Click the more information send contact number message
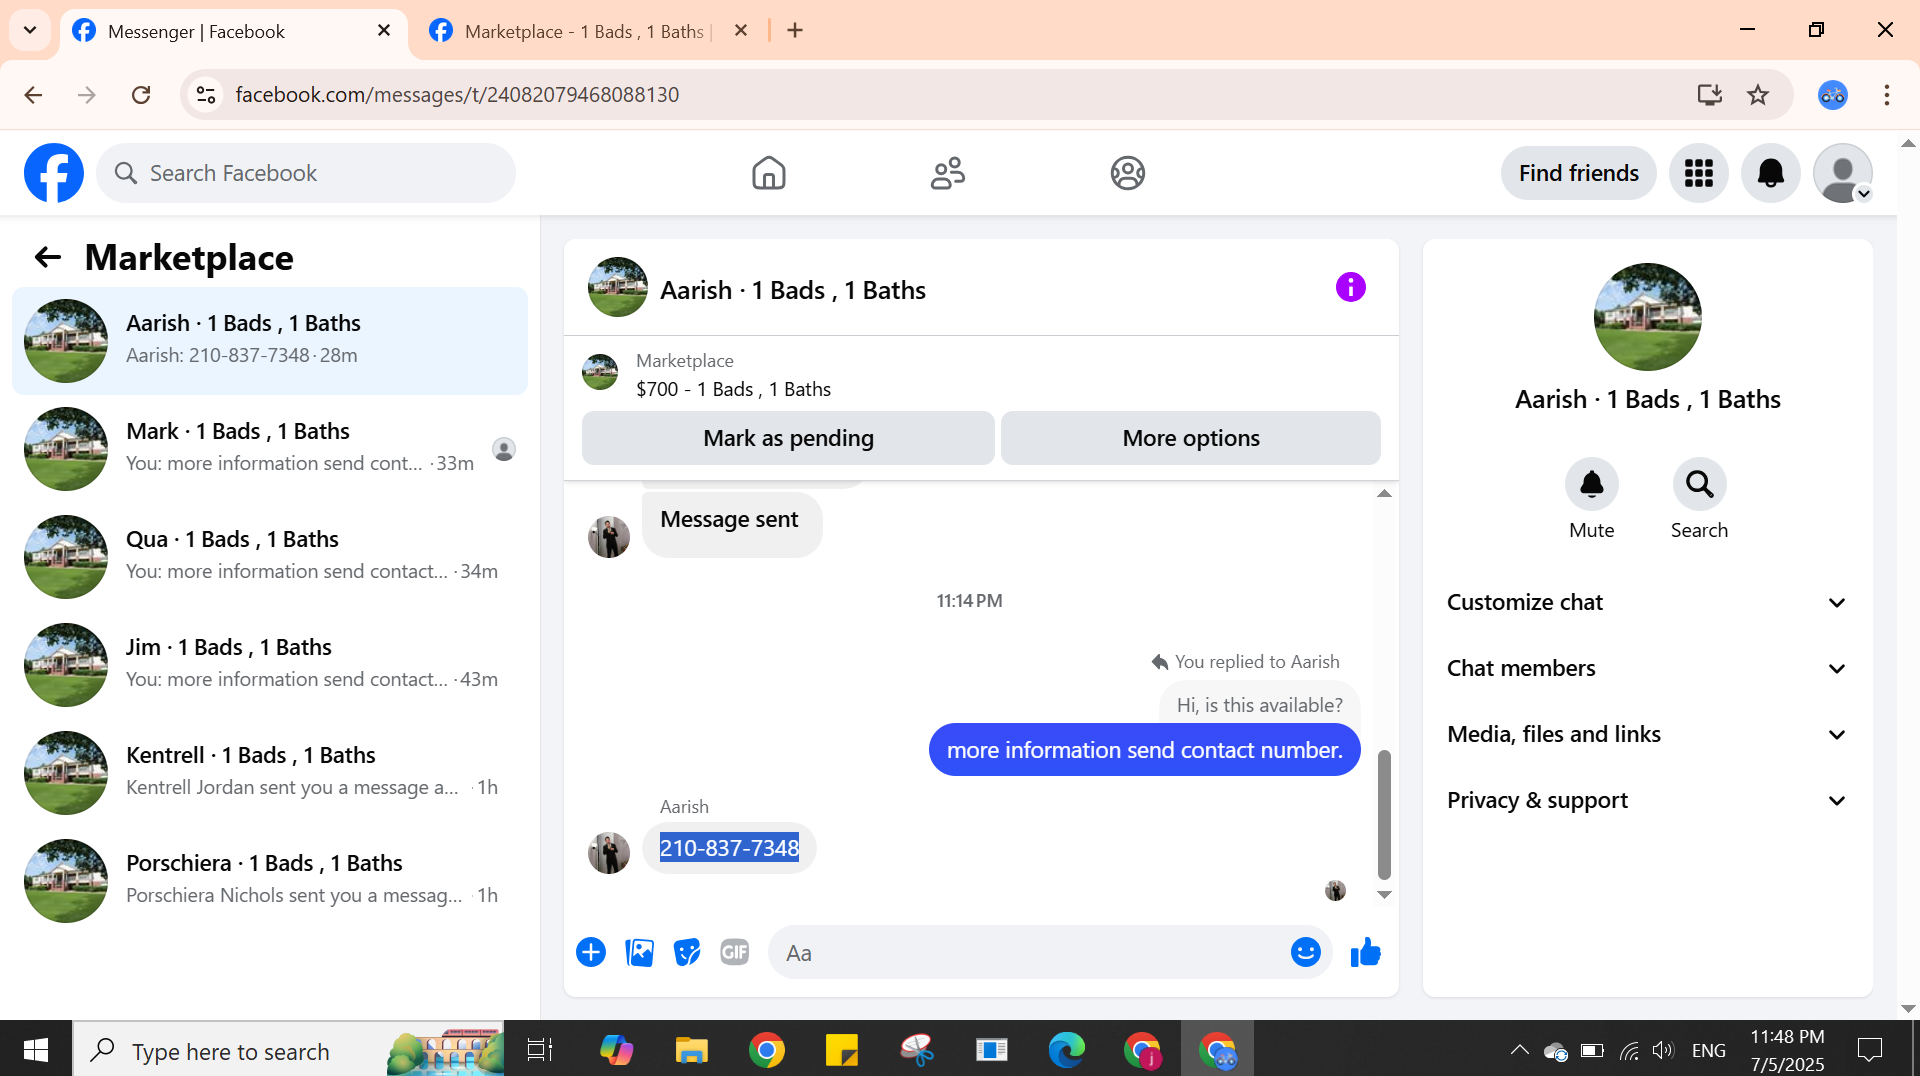 tap(1144, 750)
